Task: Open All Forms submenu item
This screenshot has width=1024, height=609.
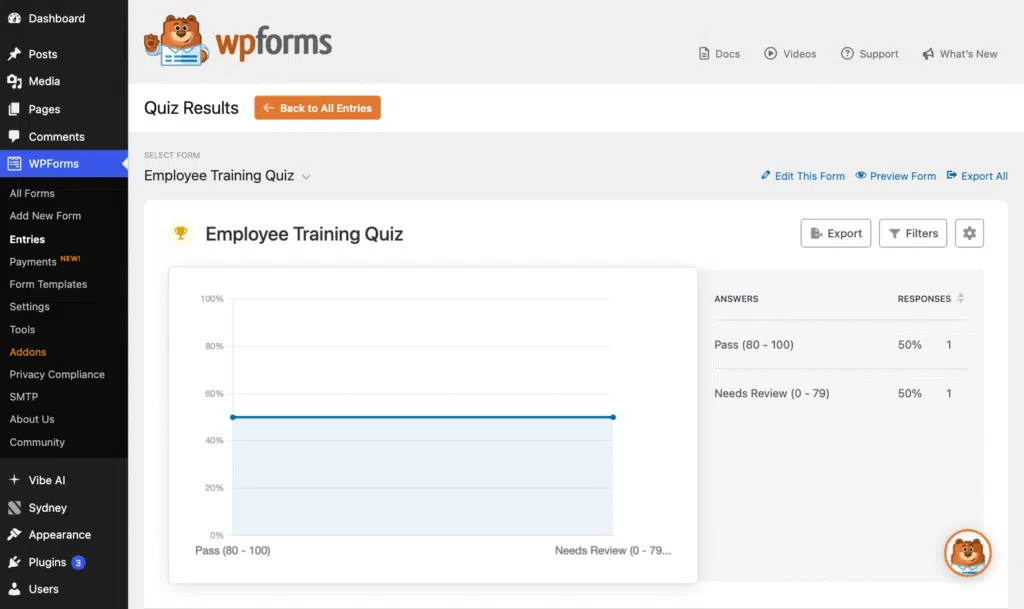Action: (32, 193)
